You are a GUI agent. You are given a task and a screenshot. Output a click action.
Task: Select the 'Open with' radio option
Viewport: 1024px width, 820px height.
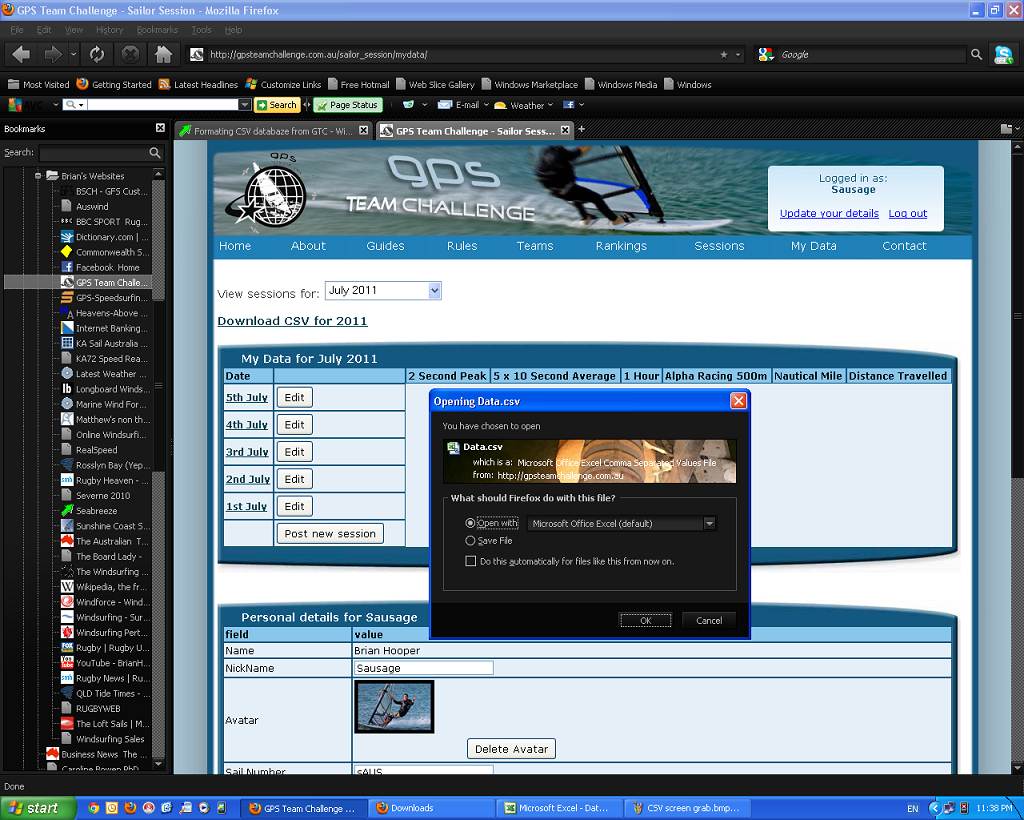point(470,523)
